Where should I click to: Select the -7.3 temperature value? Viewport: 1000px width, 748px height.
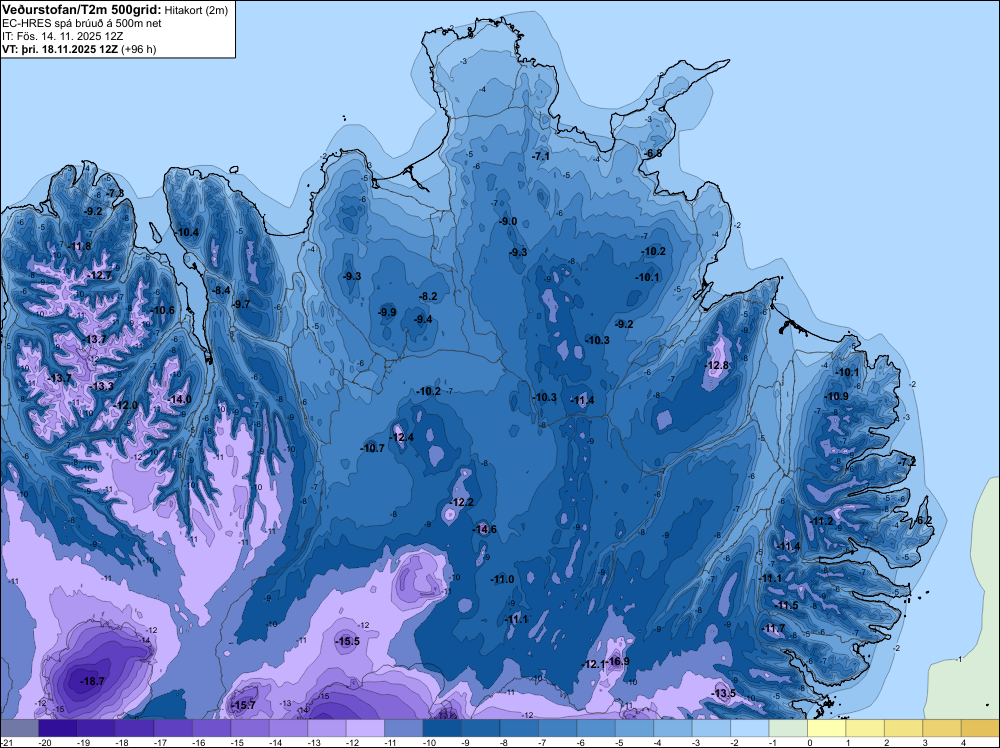pyautogui.click(x=115, y=193)
